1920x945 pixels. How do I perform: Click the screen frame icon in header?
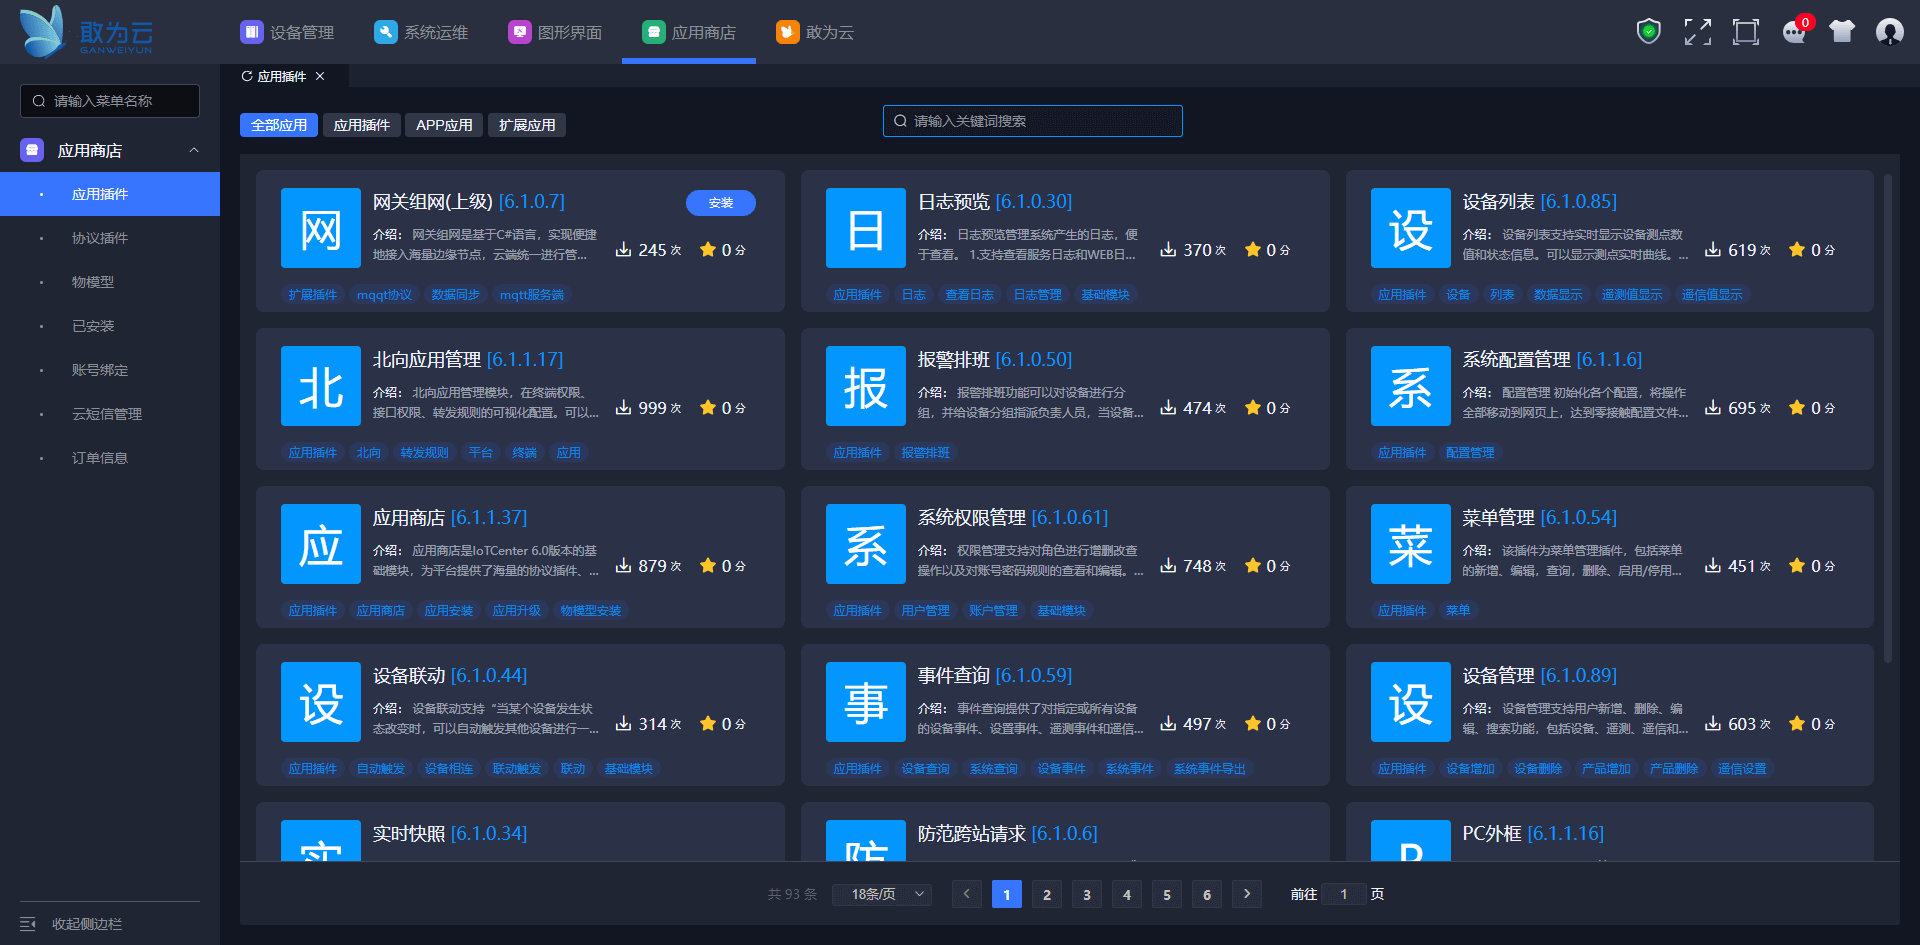click(x=1746, y=32)
